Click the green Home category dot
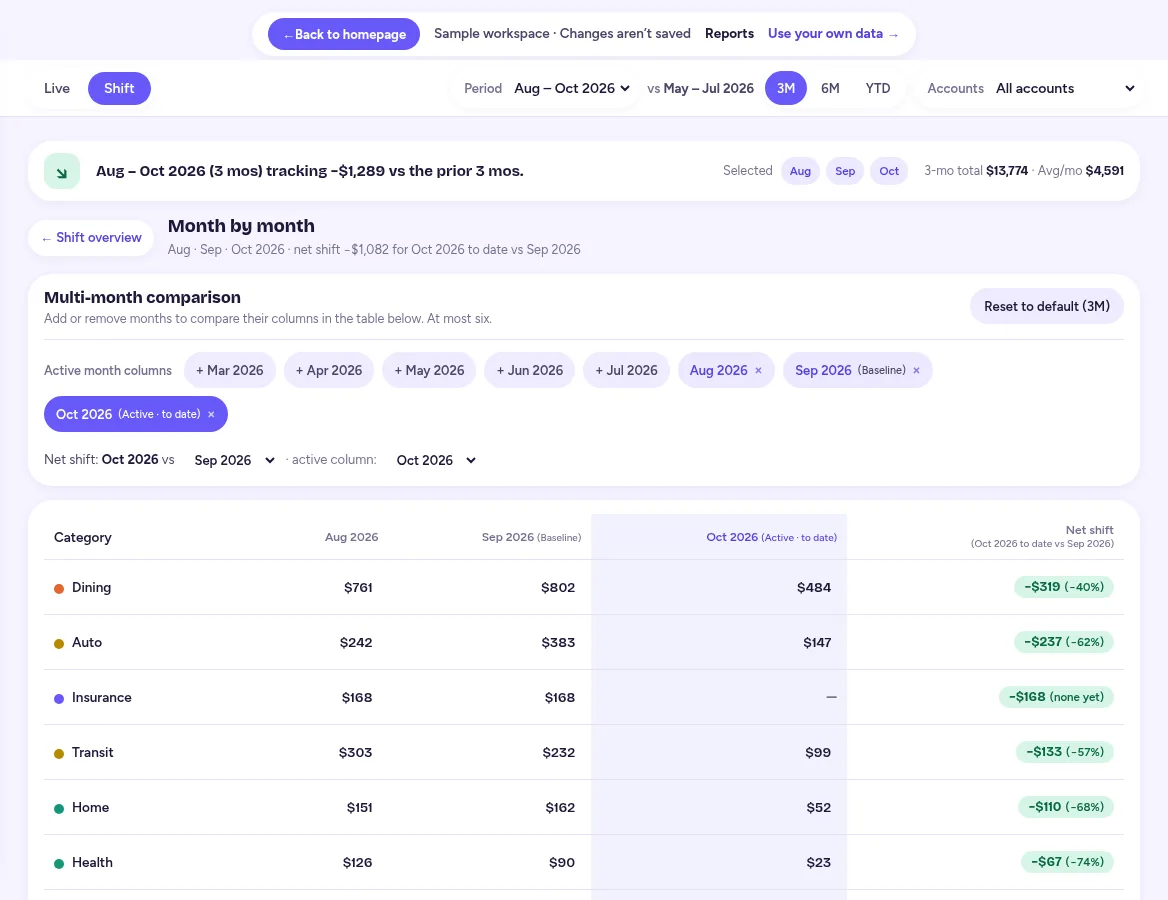 [x=59, y=808]
